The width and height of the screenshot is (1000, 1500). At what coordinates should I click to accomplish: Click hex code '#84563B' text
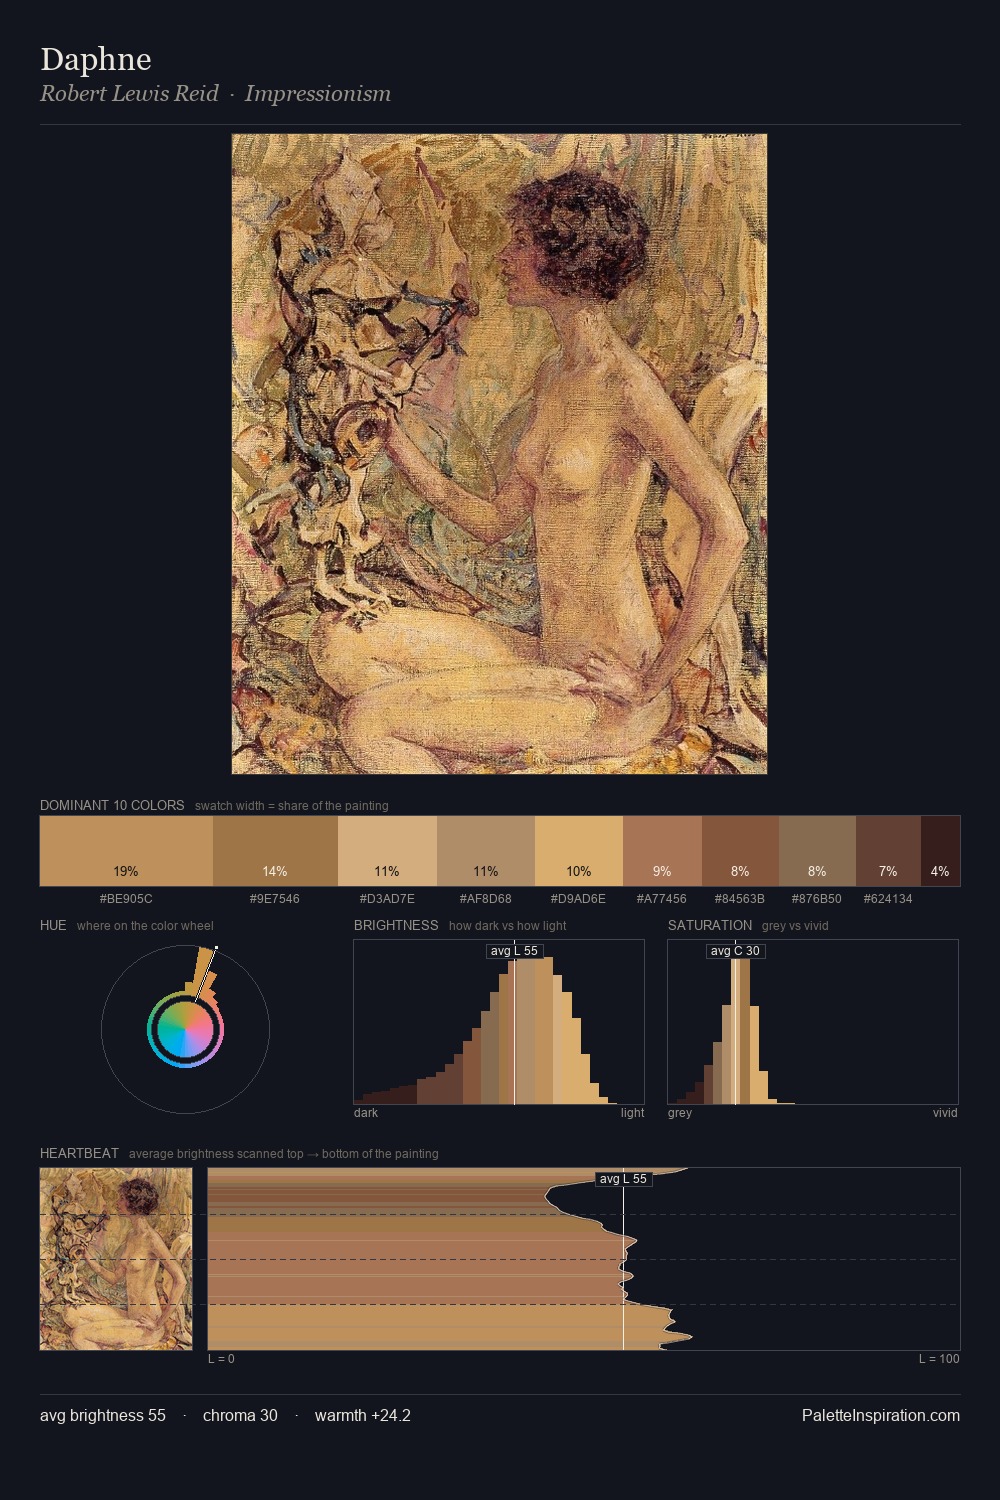pos(740,898)
